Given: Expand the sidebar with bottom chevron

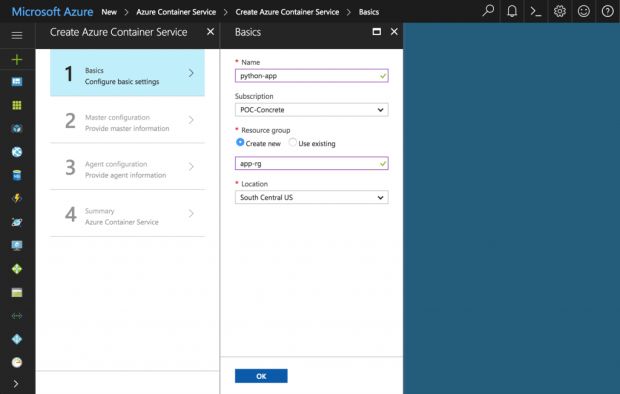Looking at the screenshot, I should [16, 384].
